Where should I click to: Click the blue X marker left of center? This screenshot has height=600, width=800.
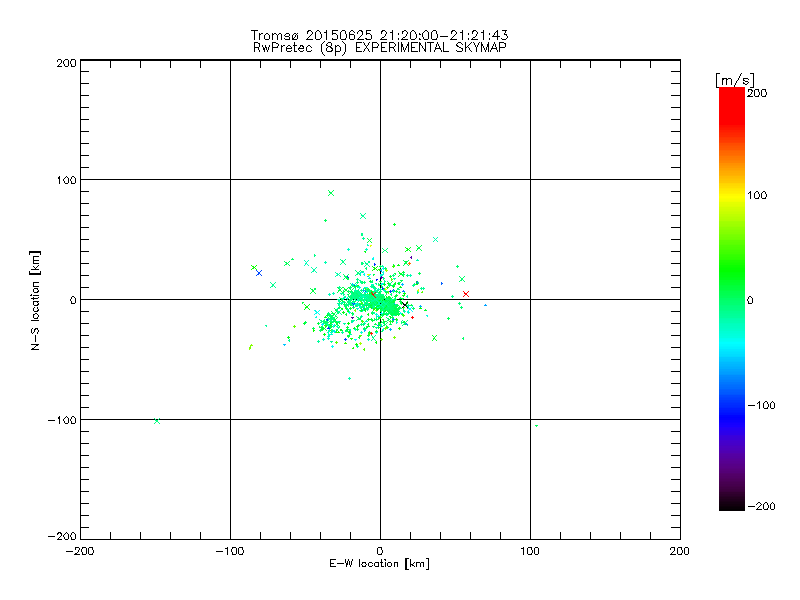click(x=259, y=273)
